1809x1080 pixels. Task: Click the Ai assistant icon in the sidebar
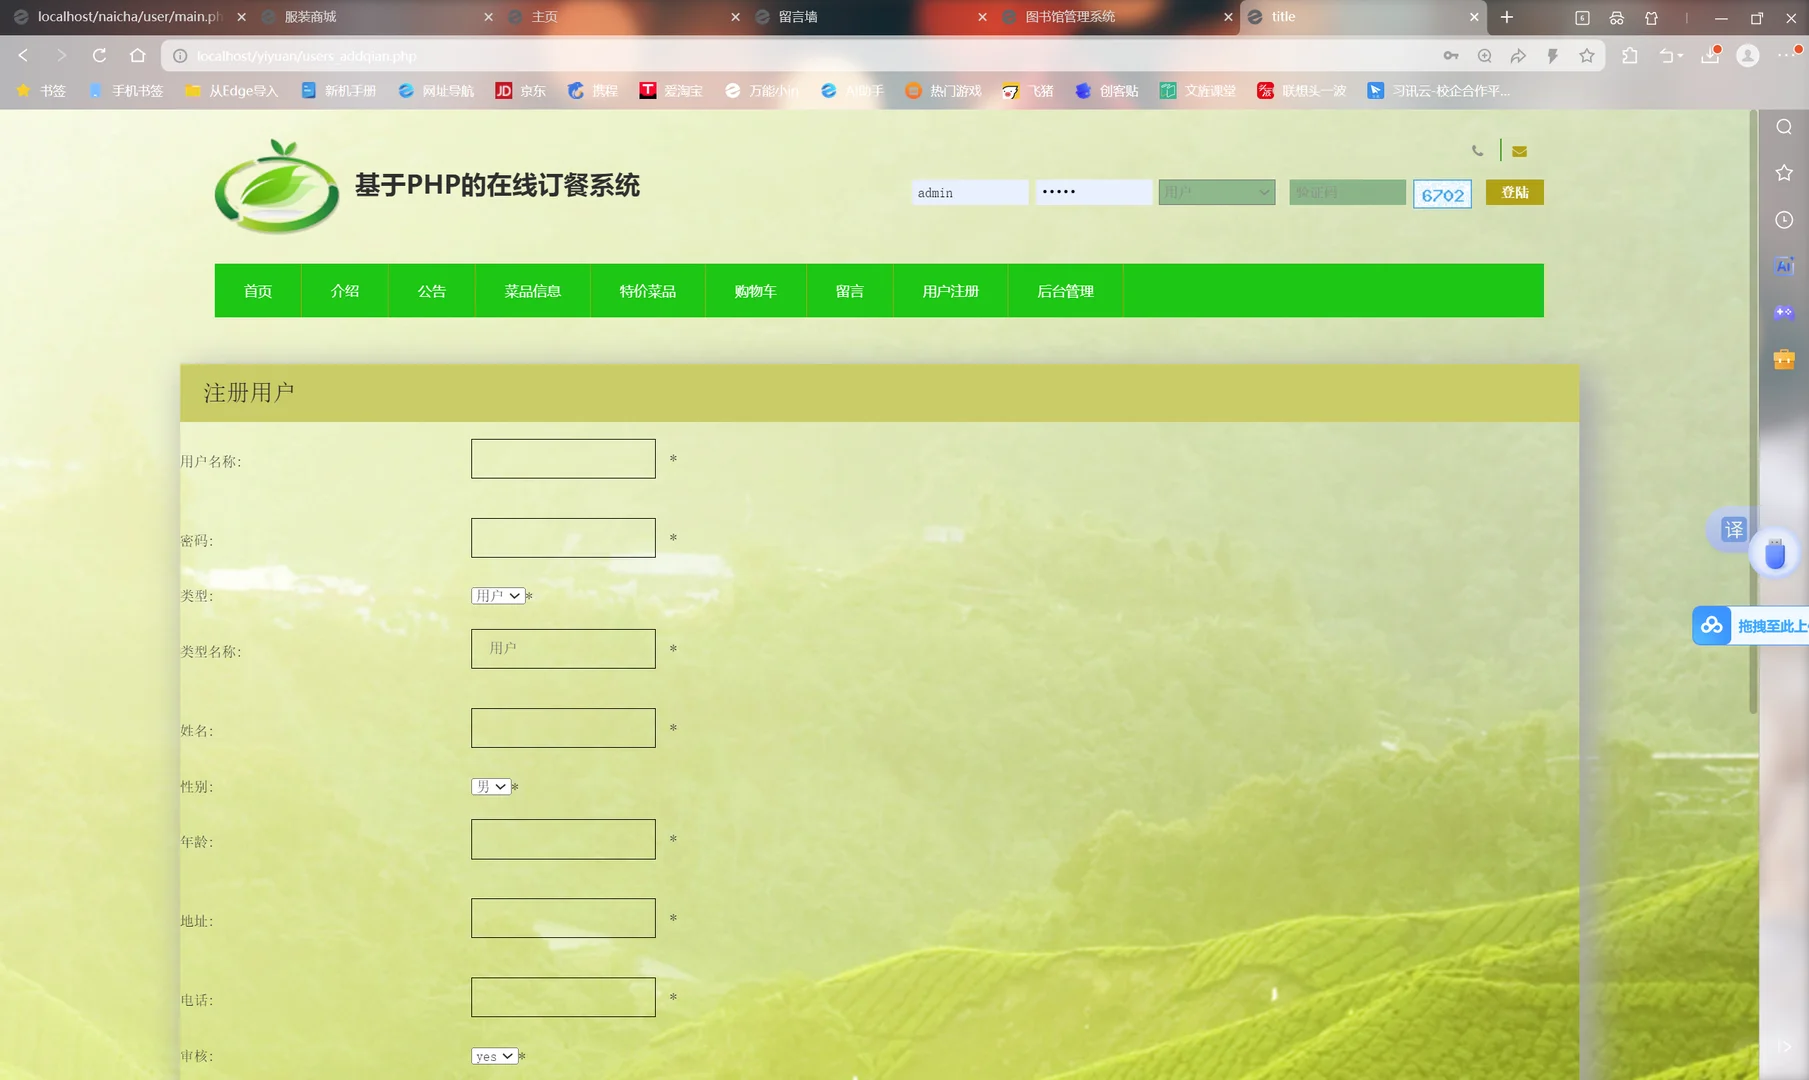pyautogui.click(x=1784, y=265)
